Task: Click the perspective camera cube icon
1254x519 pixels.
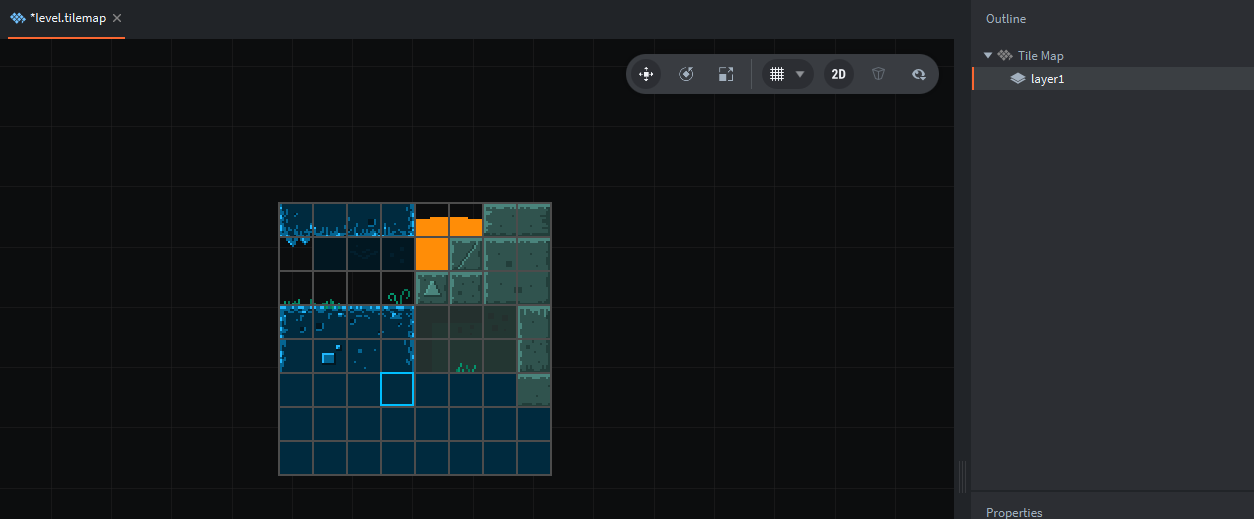Action: (878, 74)
